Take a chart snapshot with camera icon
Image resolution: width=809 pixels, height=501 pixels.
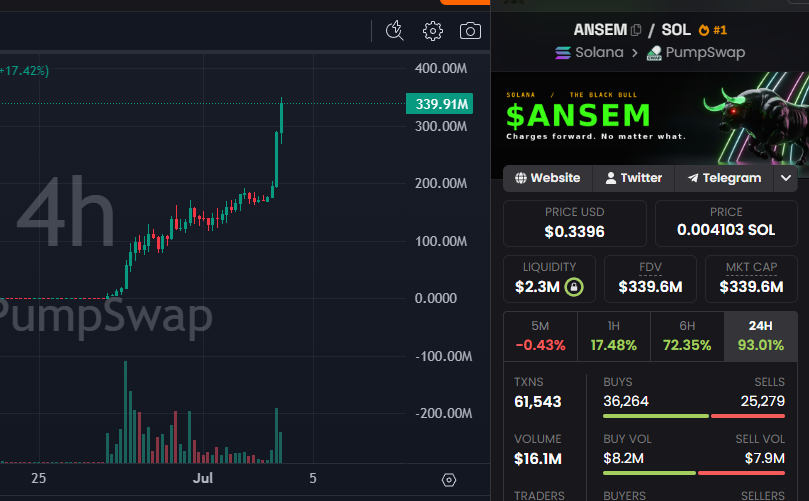470,31
